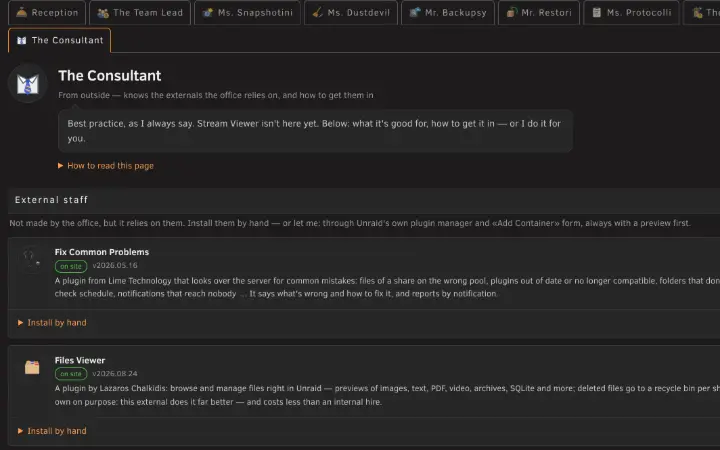Viewport: 720px width, 450px height.
Task: Open the Mr. Restori tab
Action: (539, 12)
